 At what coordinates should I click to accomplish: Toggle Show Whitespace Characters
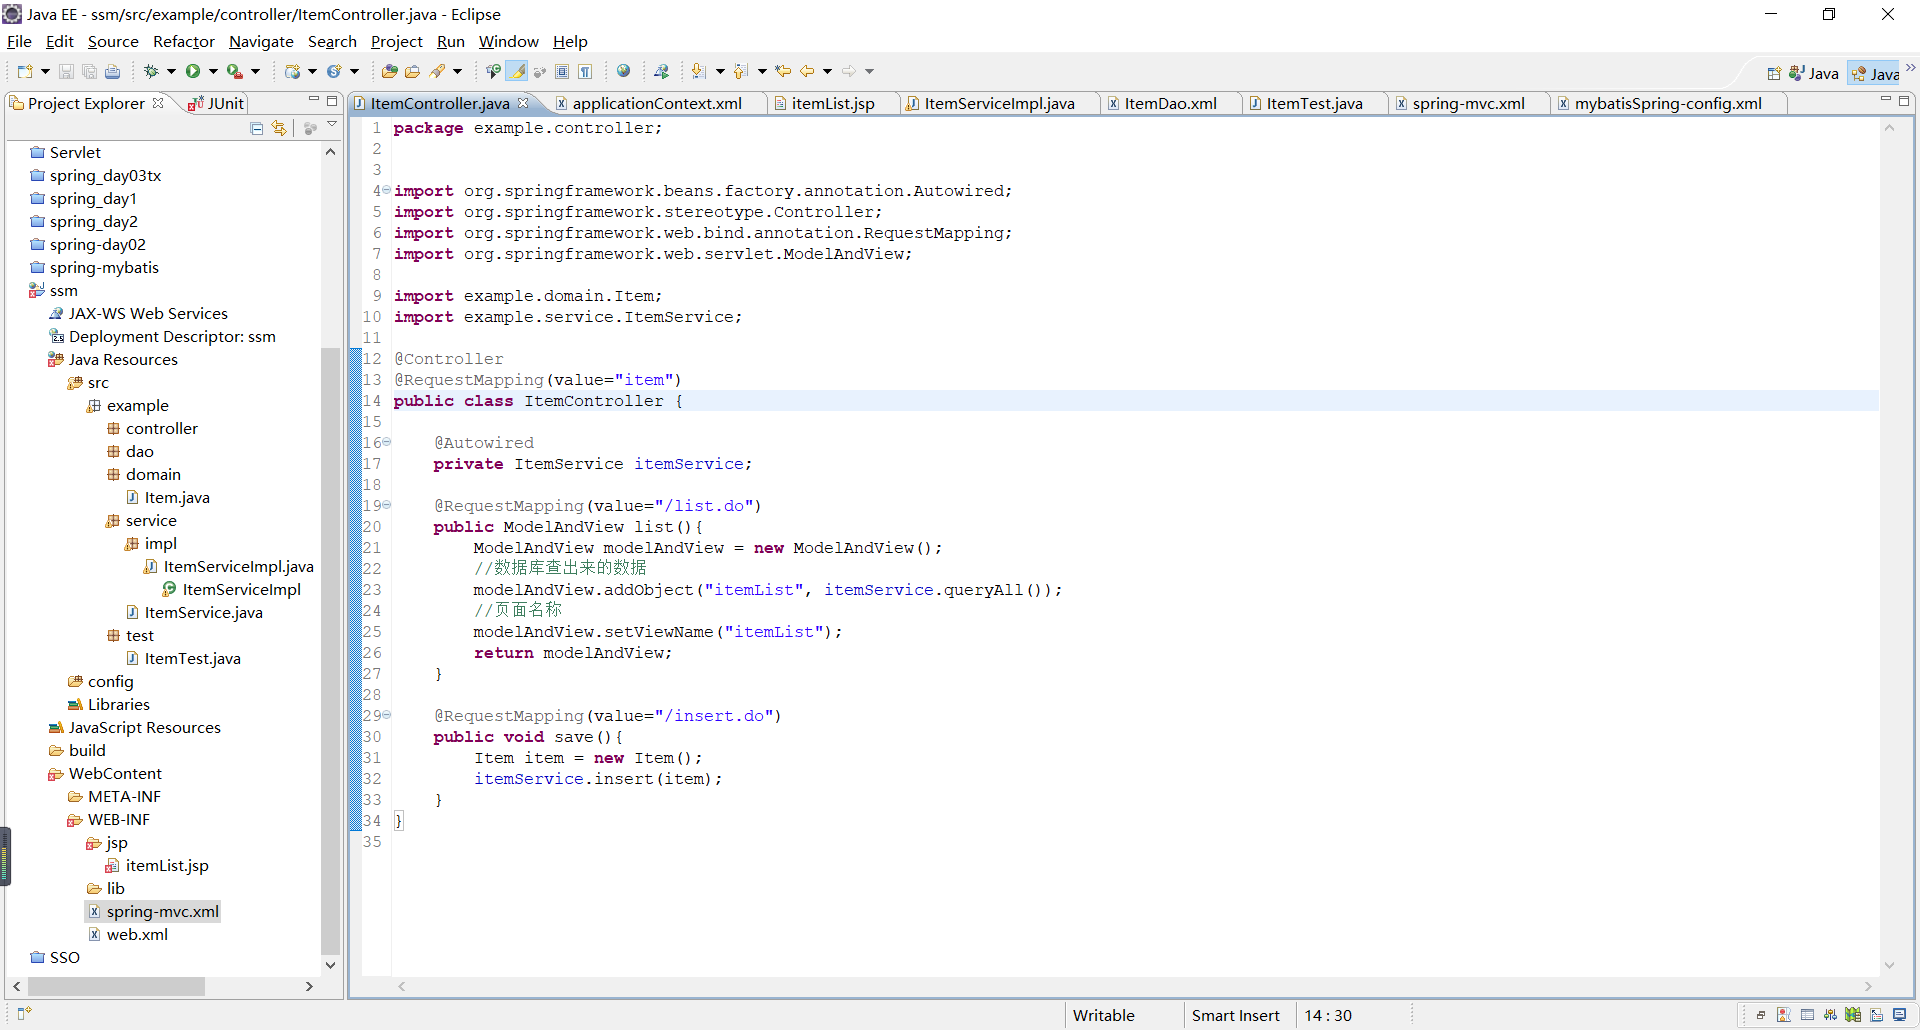[x=585, y=71]
